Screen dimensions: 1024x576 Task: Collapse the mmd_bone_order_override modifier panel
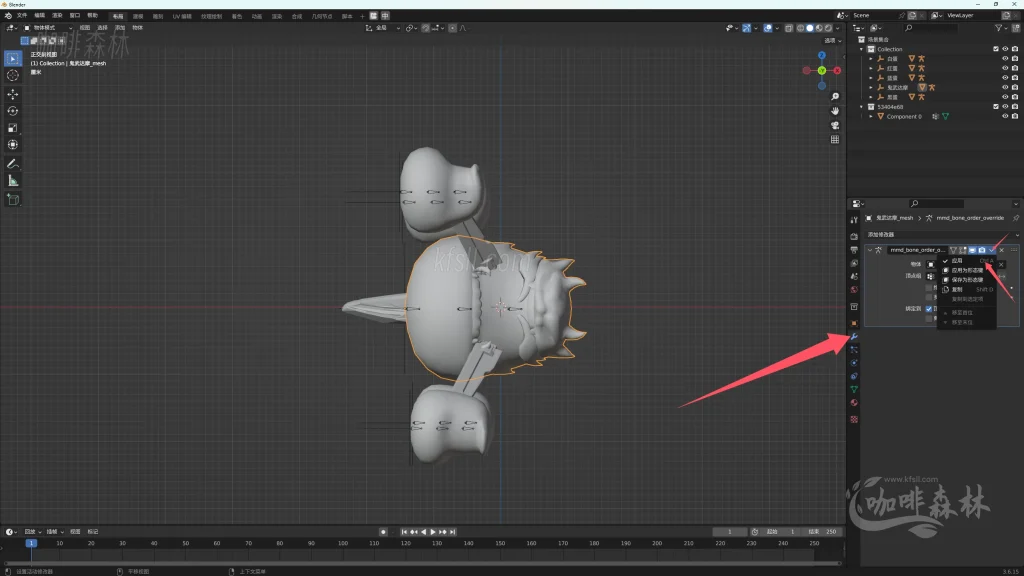pos(870,250)
